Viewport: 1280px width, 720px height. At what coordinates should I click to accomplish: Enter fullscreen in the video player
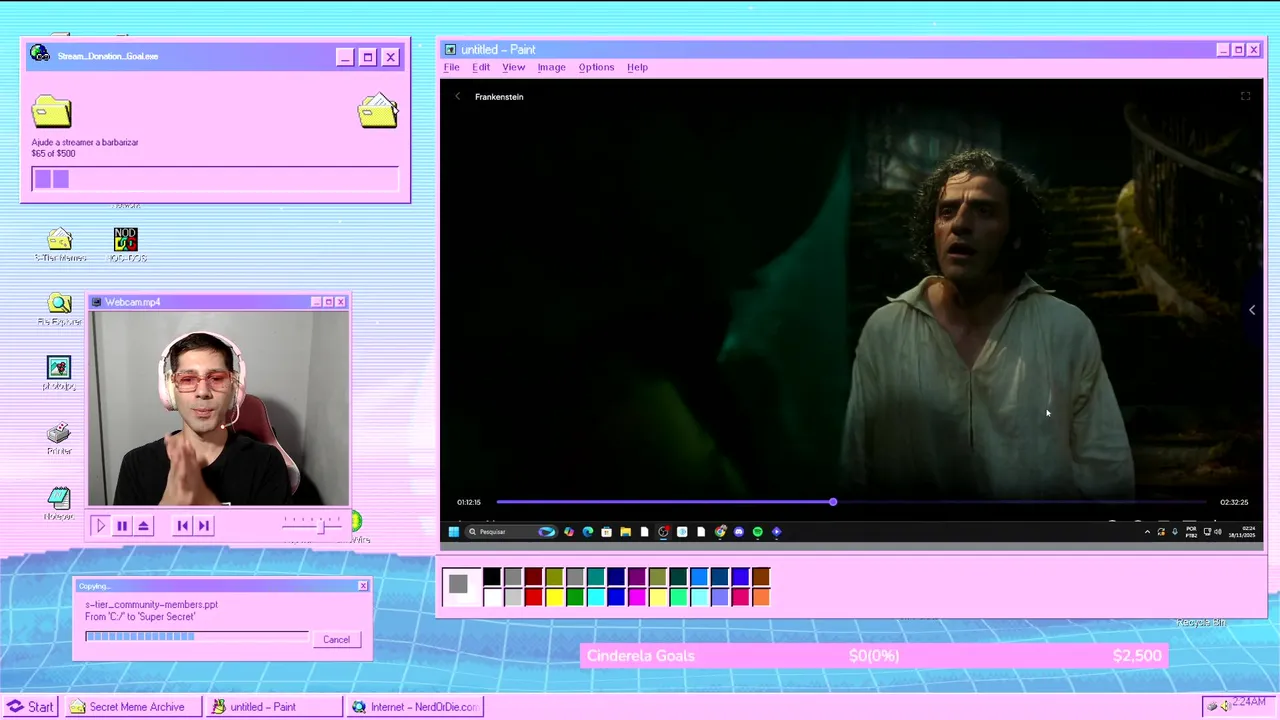point(1245,96)
